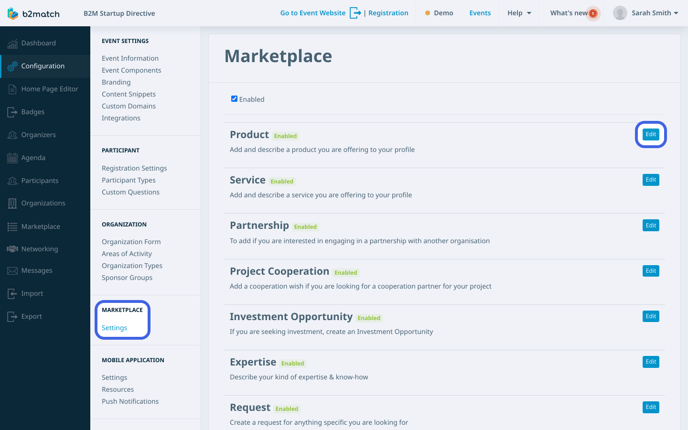
Task: Click the Demo label in header
Action: click(x=444, y=13)
